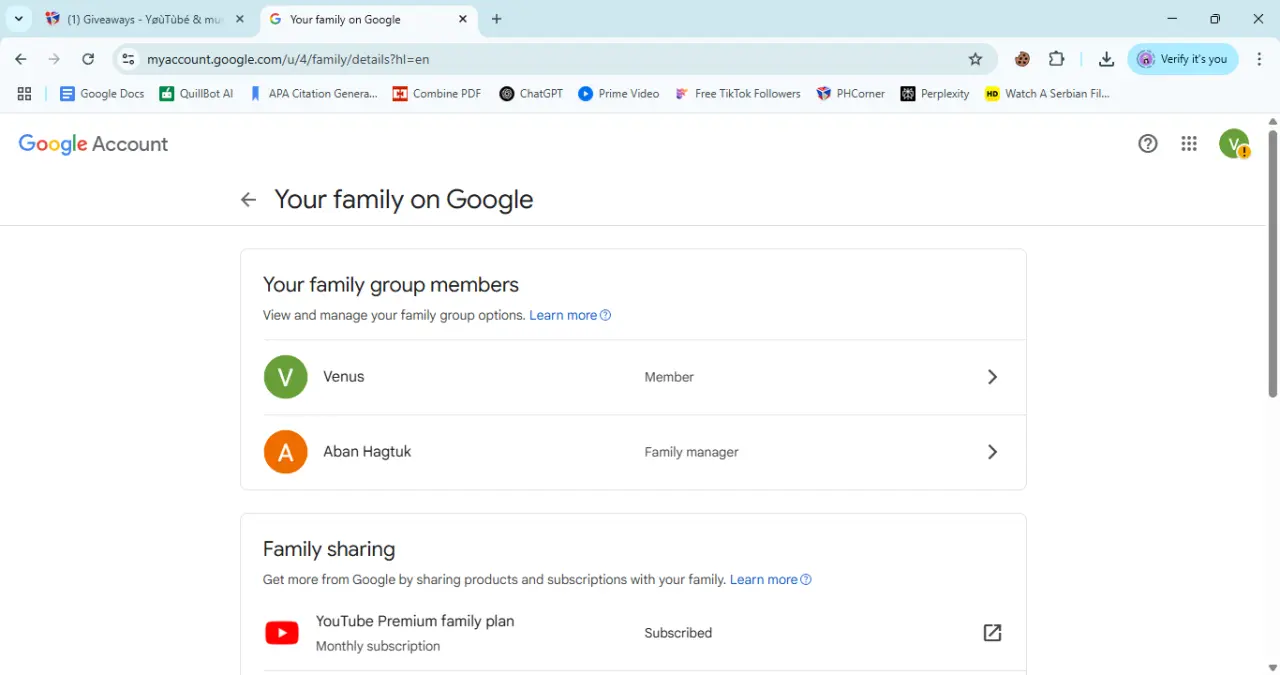Open the Google Docs bookmark

102,93
